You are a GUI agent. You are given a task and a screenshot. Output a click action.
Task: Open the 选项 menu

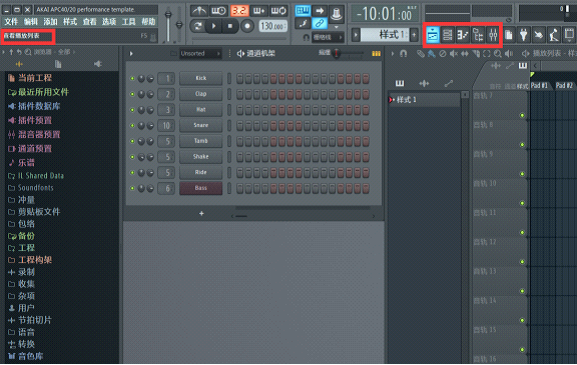[109, 22]
